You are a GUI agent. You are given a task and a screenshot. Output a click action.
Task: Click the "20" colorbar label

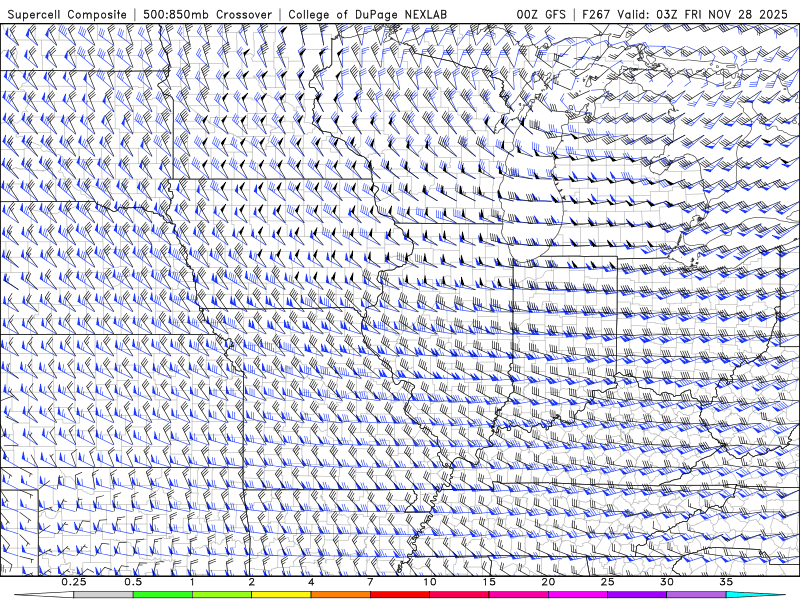tap(548, 582)
